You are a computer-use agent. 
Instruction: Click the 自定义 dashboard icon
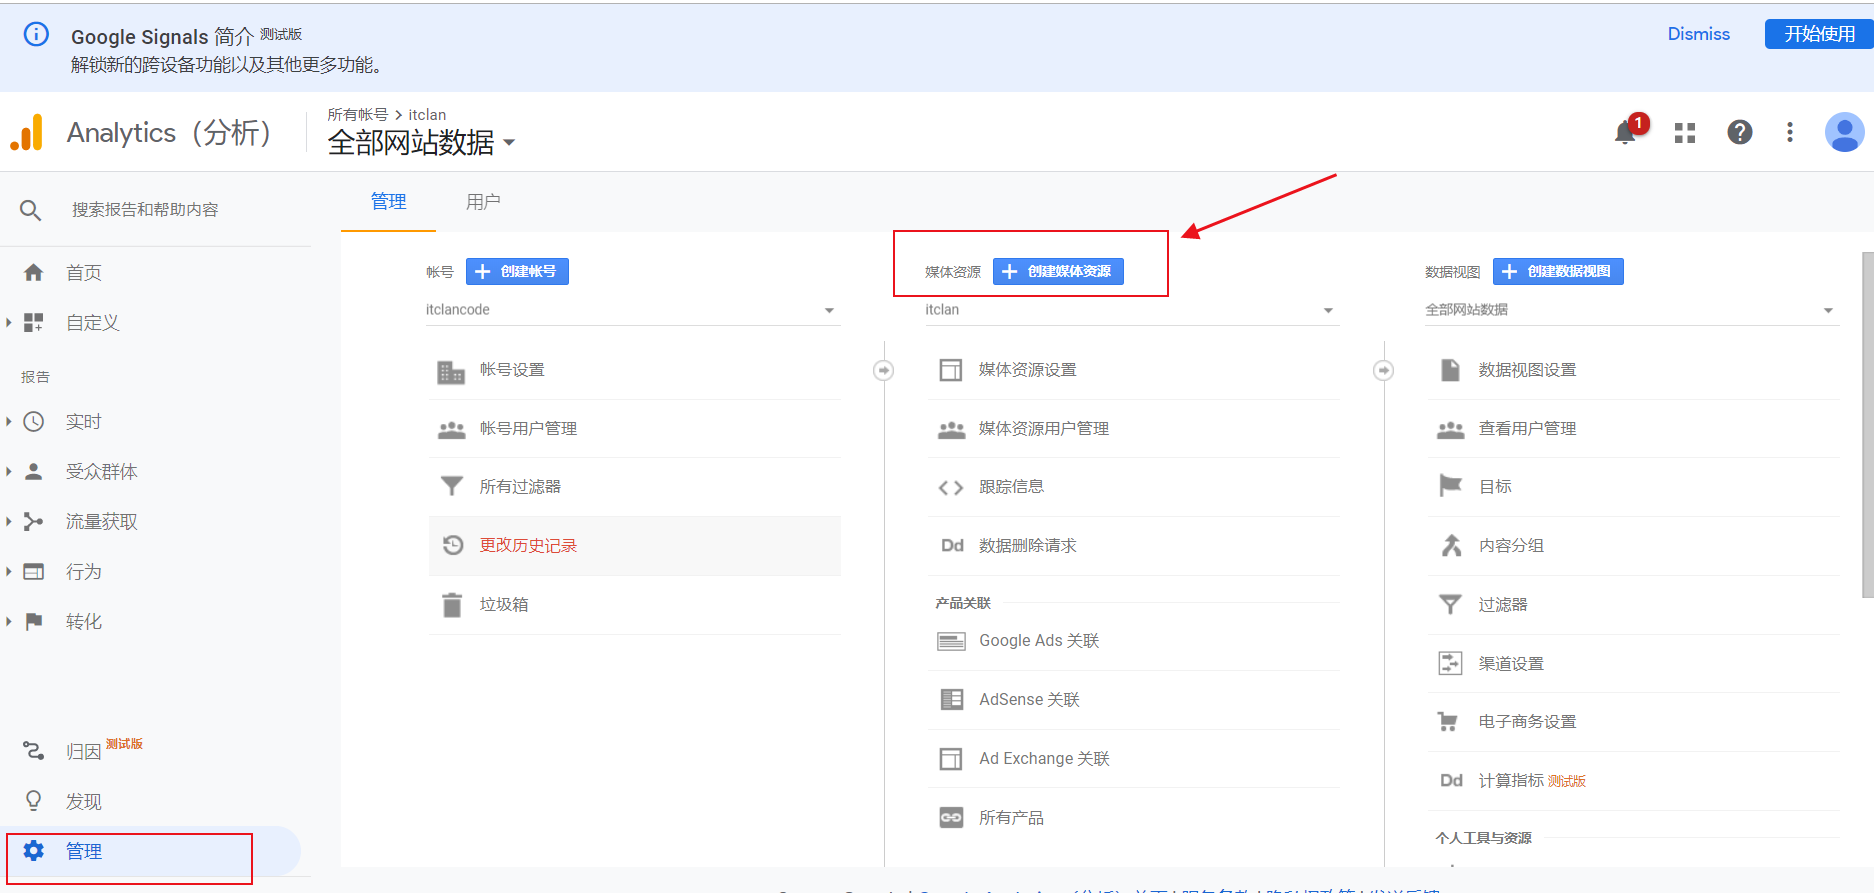coord(34,322)
